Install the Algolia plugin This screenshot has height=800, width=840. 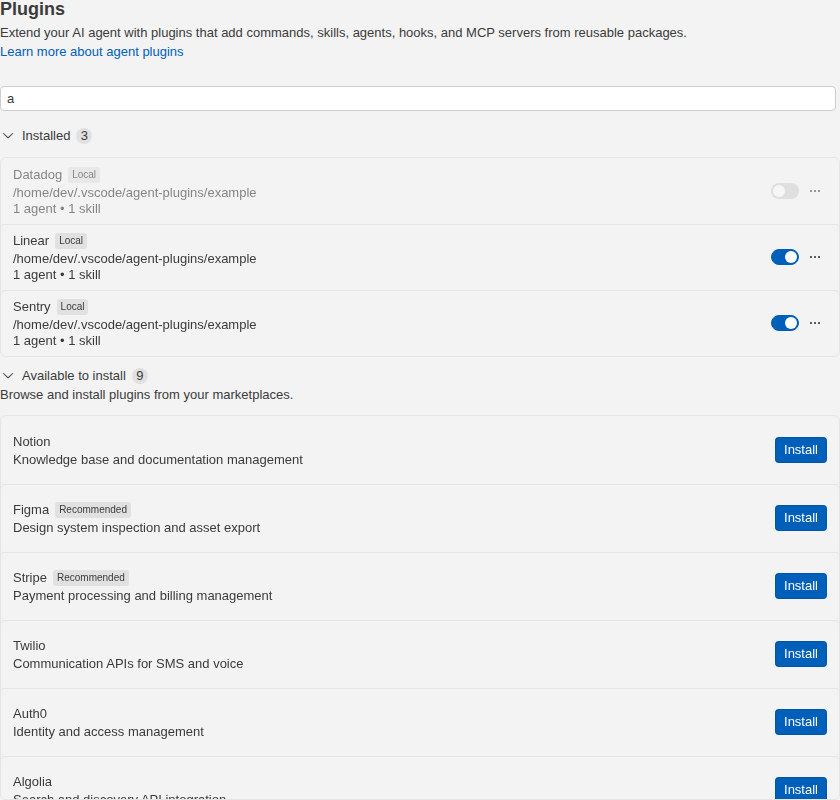point(800,789)
